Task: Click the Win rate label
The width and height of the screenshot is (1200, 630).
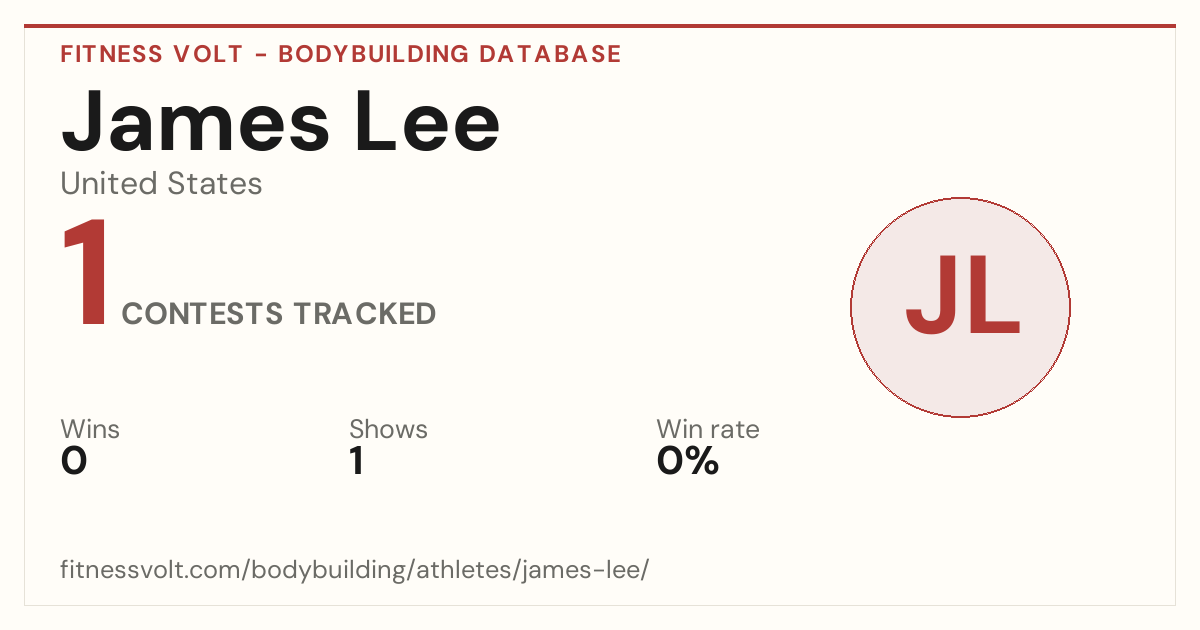Action: 708,429
